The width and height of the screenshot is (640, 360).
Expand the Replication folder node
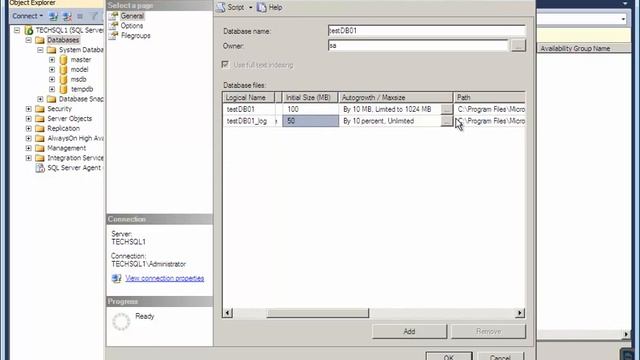(x=29, y=128)
